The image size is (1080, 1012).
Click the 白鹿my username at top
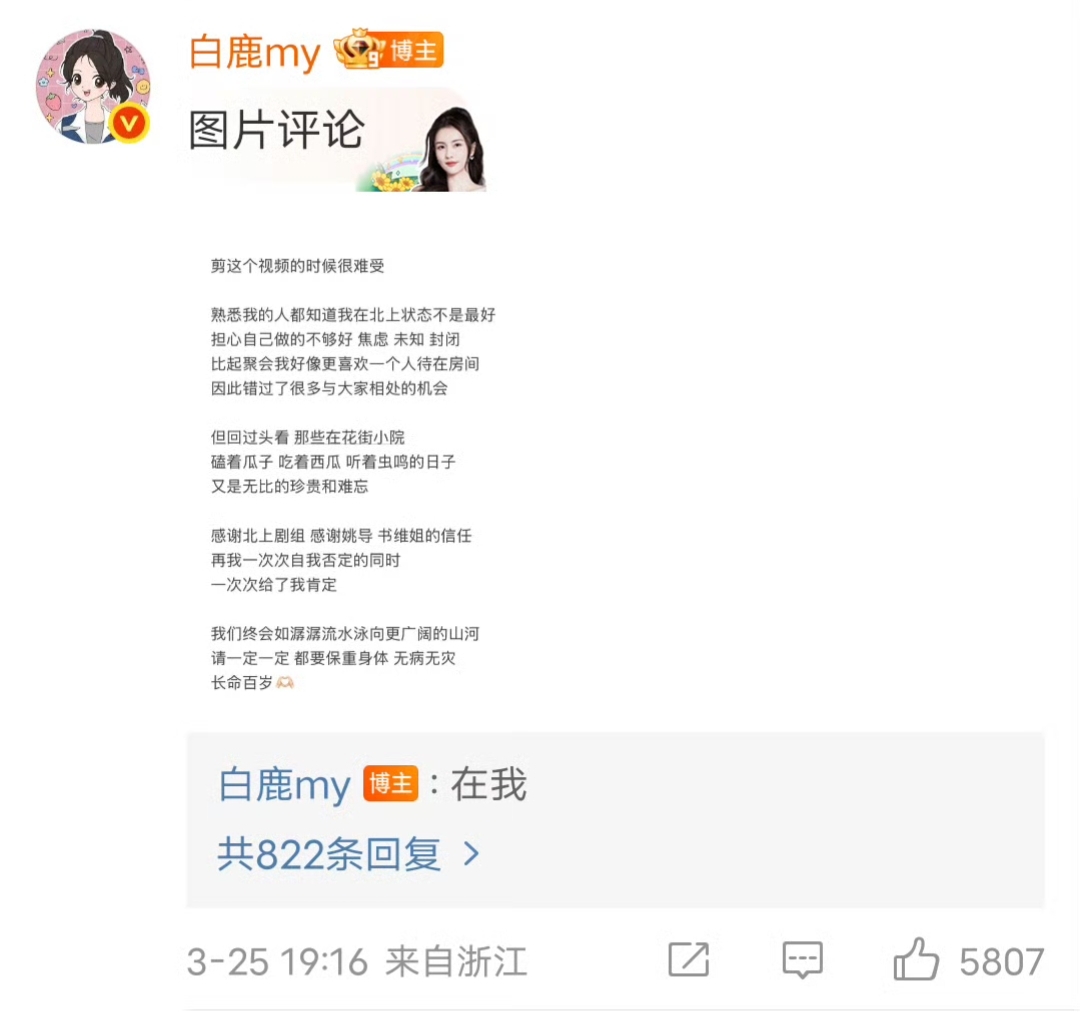coord(254,52)
